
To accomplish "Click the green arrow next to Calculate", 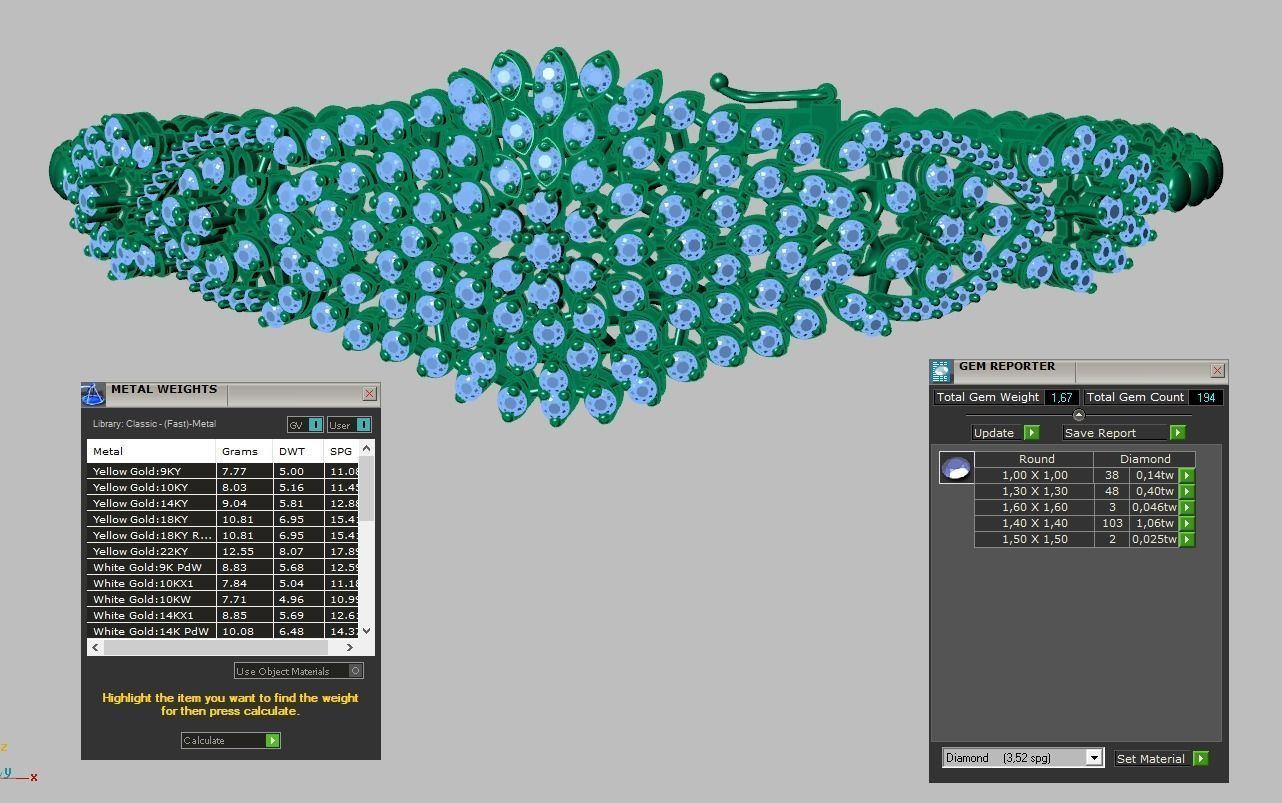I will 272,741.
